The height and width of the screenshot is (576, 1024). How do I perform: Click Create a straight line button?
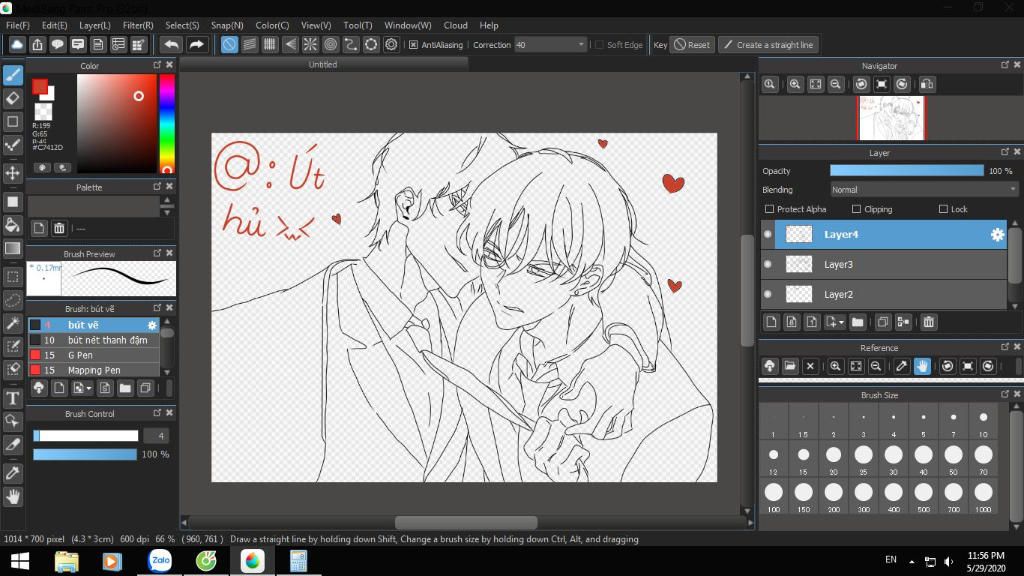[x=769, y=44]
